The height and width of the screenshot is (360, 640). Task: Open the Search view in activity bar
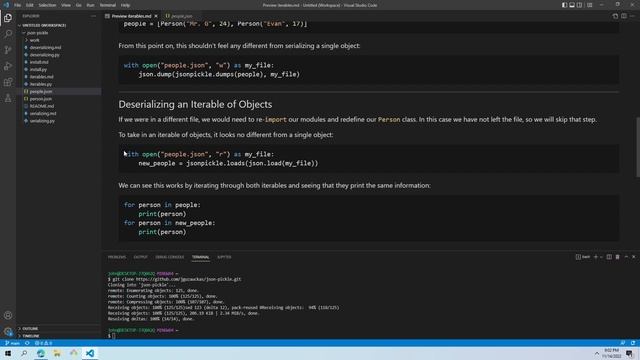point(8,34)
